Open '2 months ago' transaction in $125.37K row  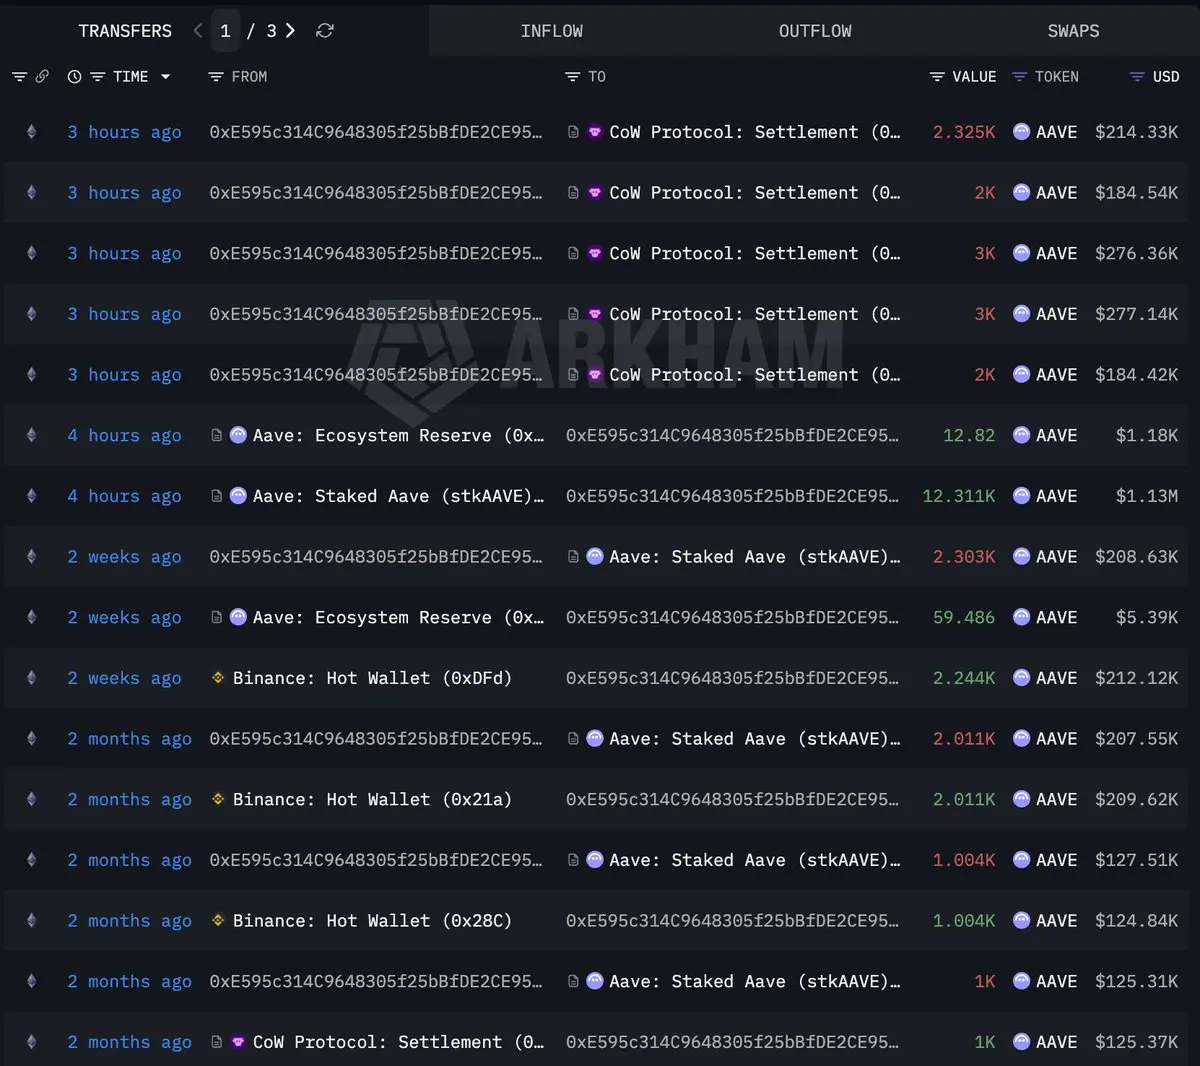(129, 1042)
